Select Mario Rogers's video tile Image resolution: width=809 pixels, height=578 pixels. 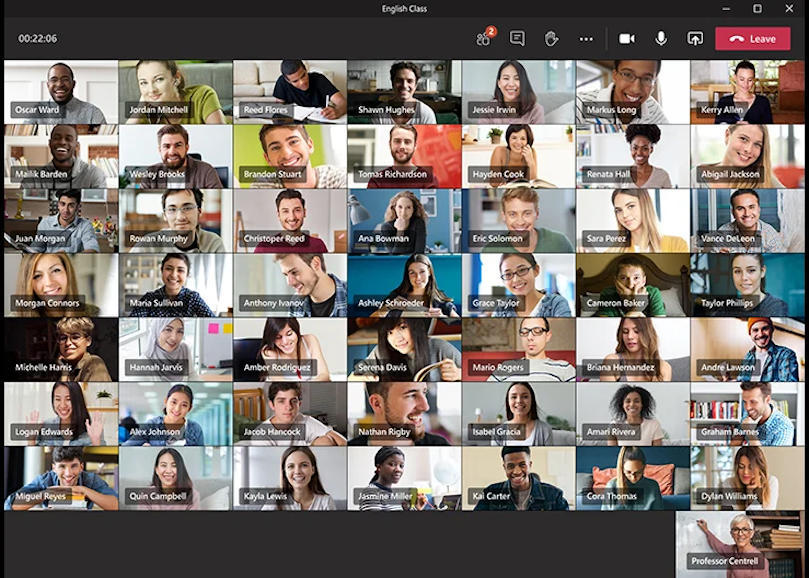519,350
